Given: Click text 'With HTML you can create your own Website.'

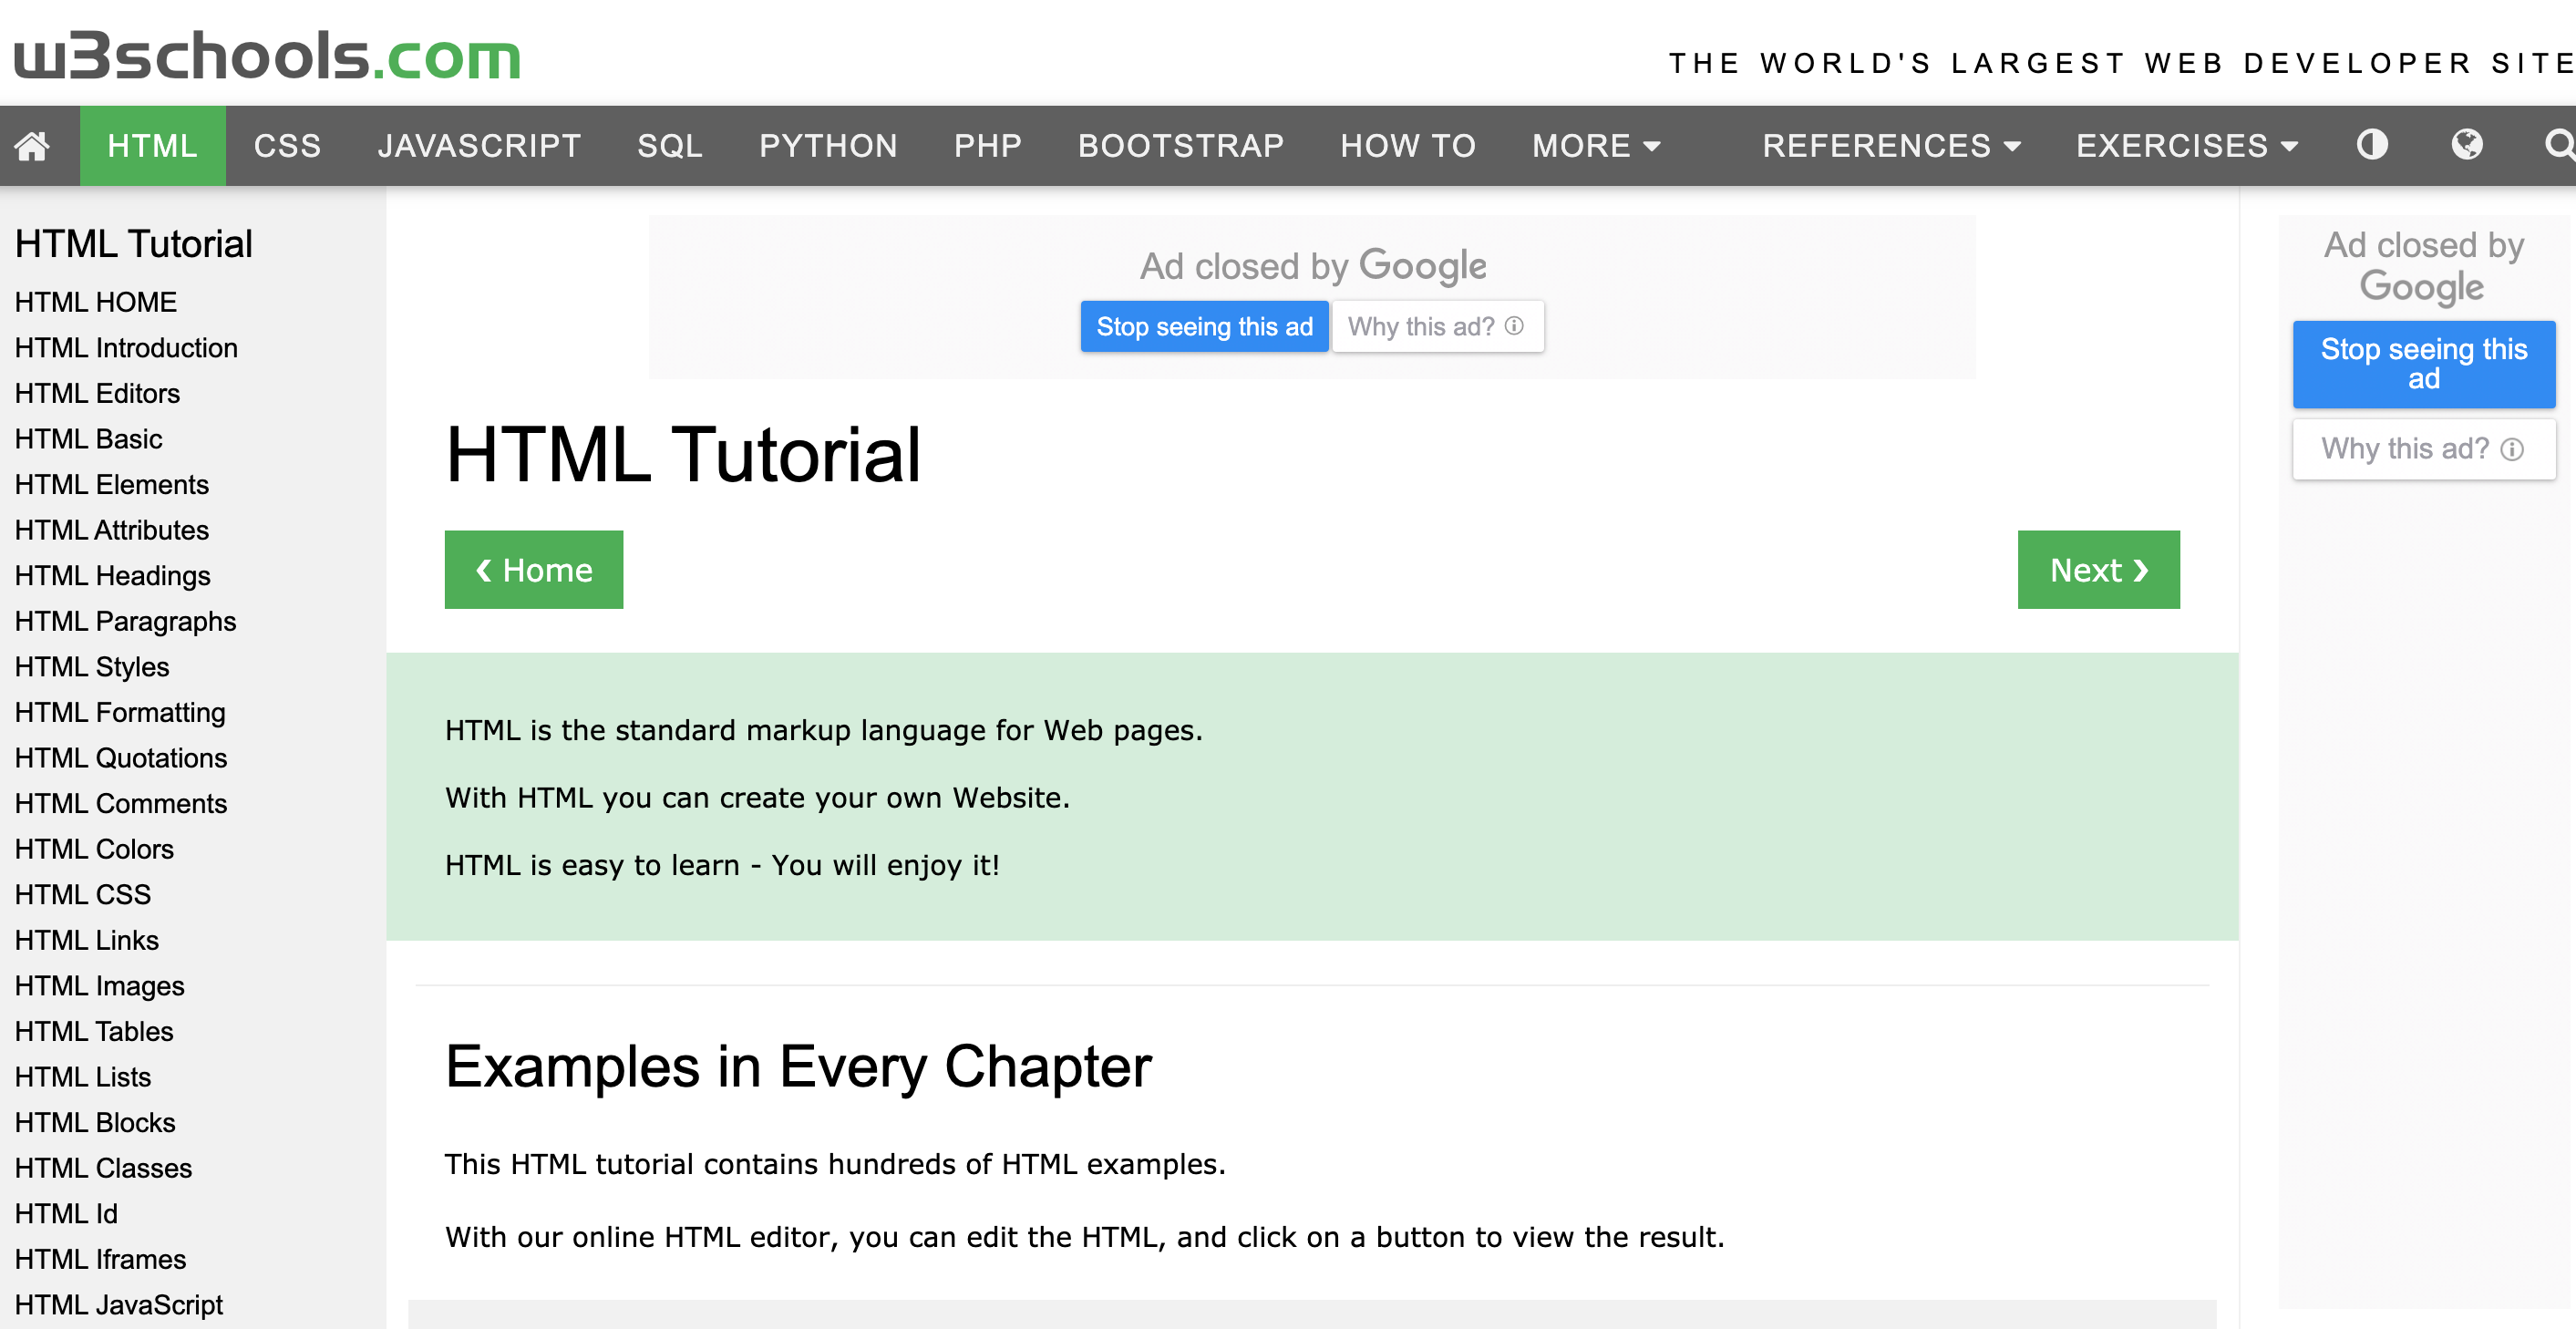Looking at the screenshot, I should click(757, 798).
